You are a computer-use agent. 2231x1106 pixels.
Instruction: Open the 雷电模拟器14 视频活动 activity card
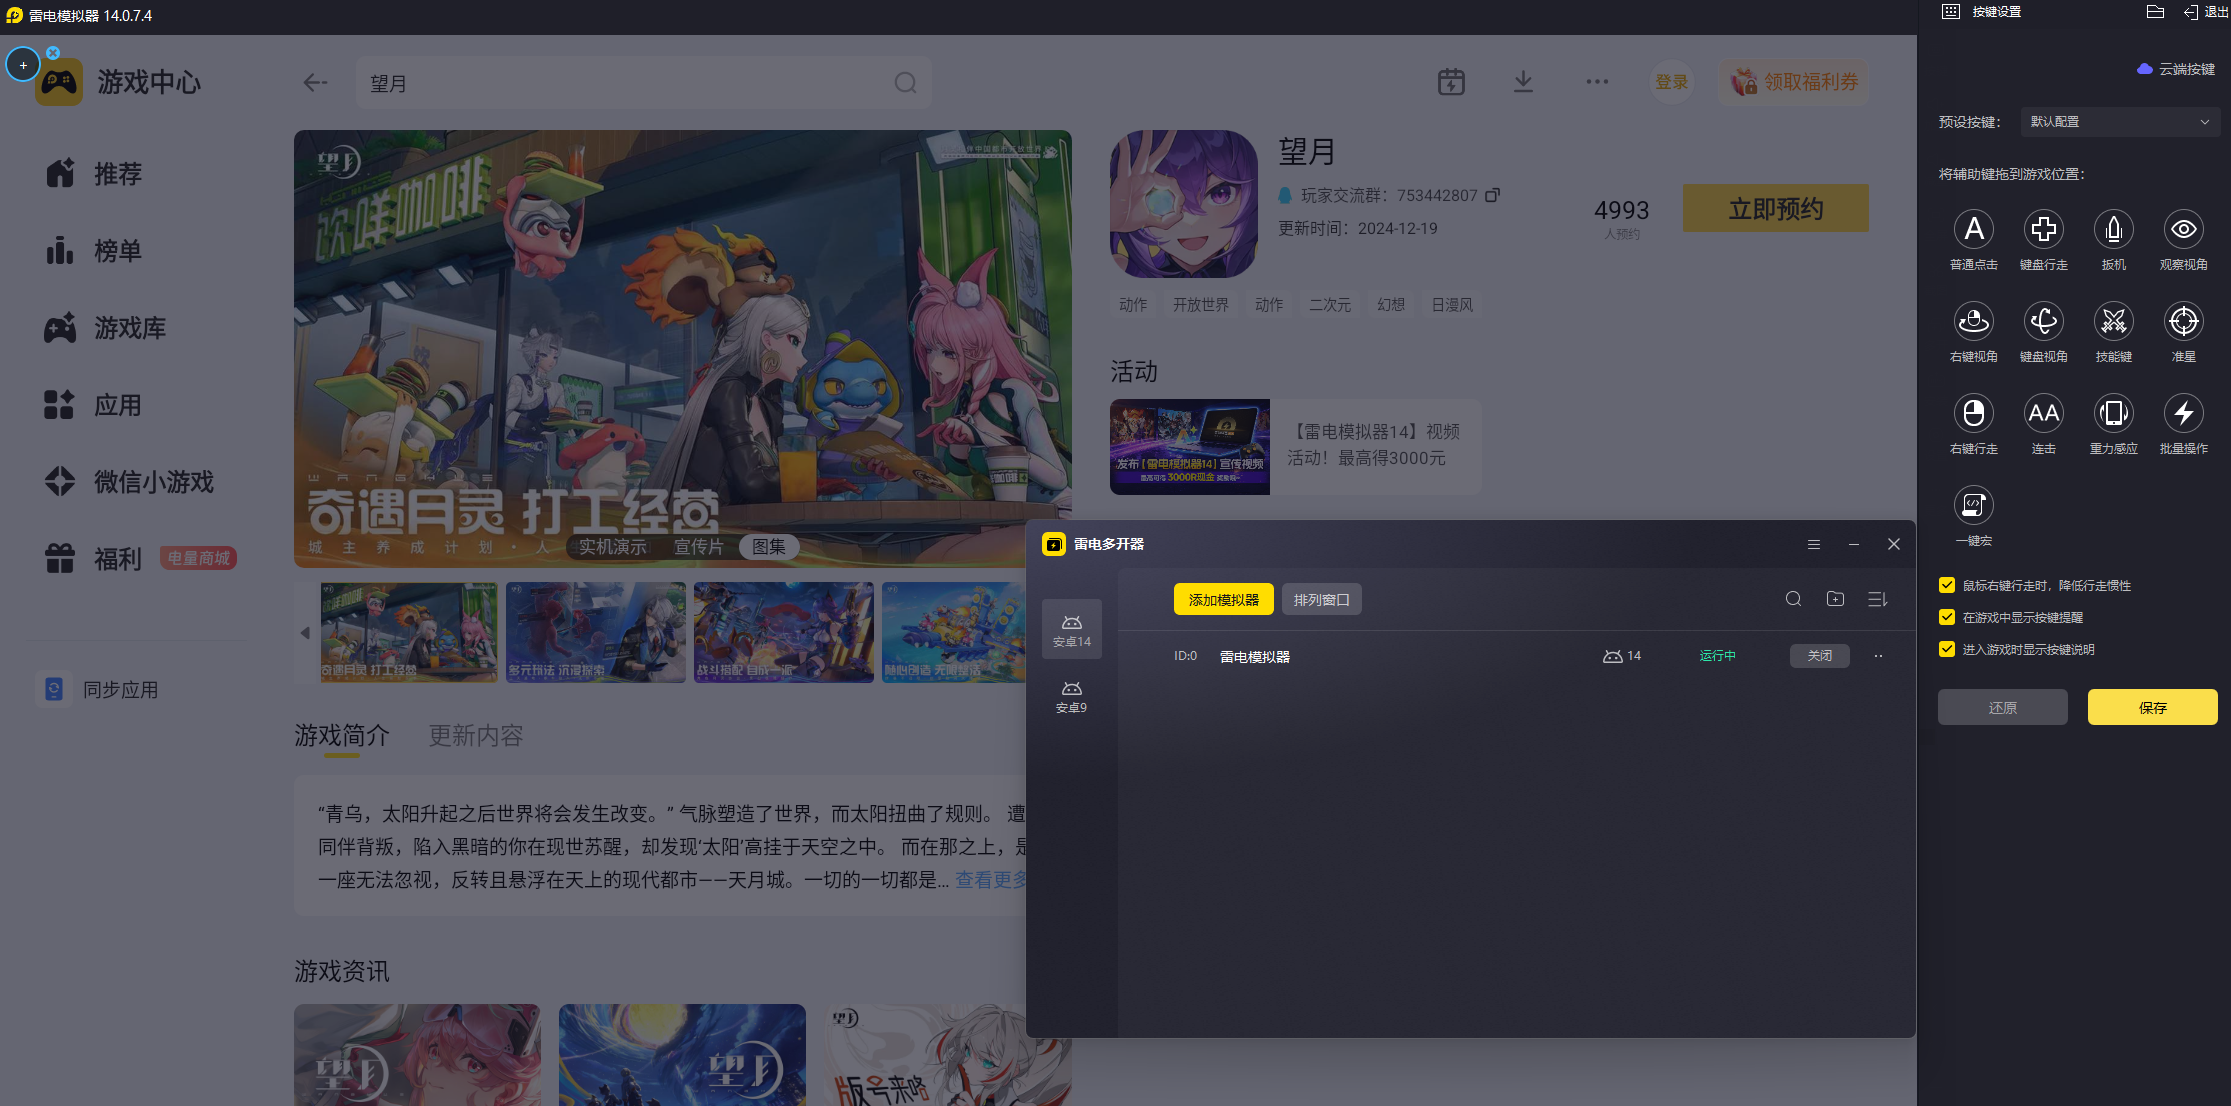point(1295,447)
